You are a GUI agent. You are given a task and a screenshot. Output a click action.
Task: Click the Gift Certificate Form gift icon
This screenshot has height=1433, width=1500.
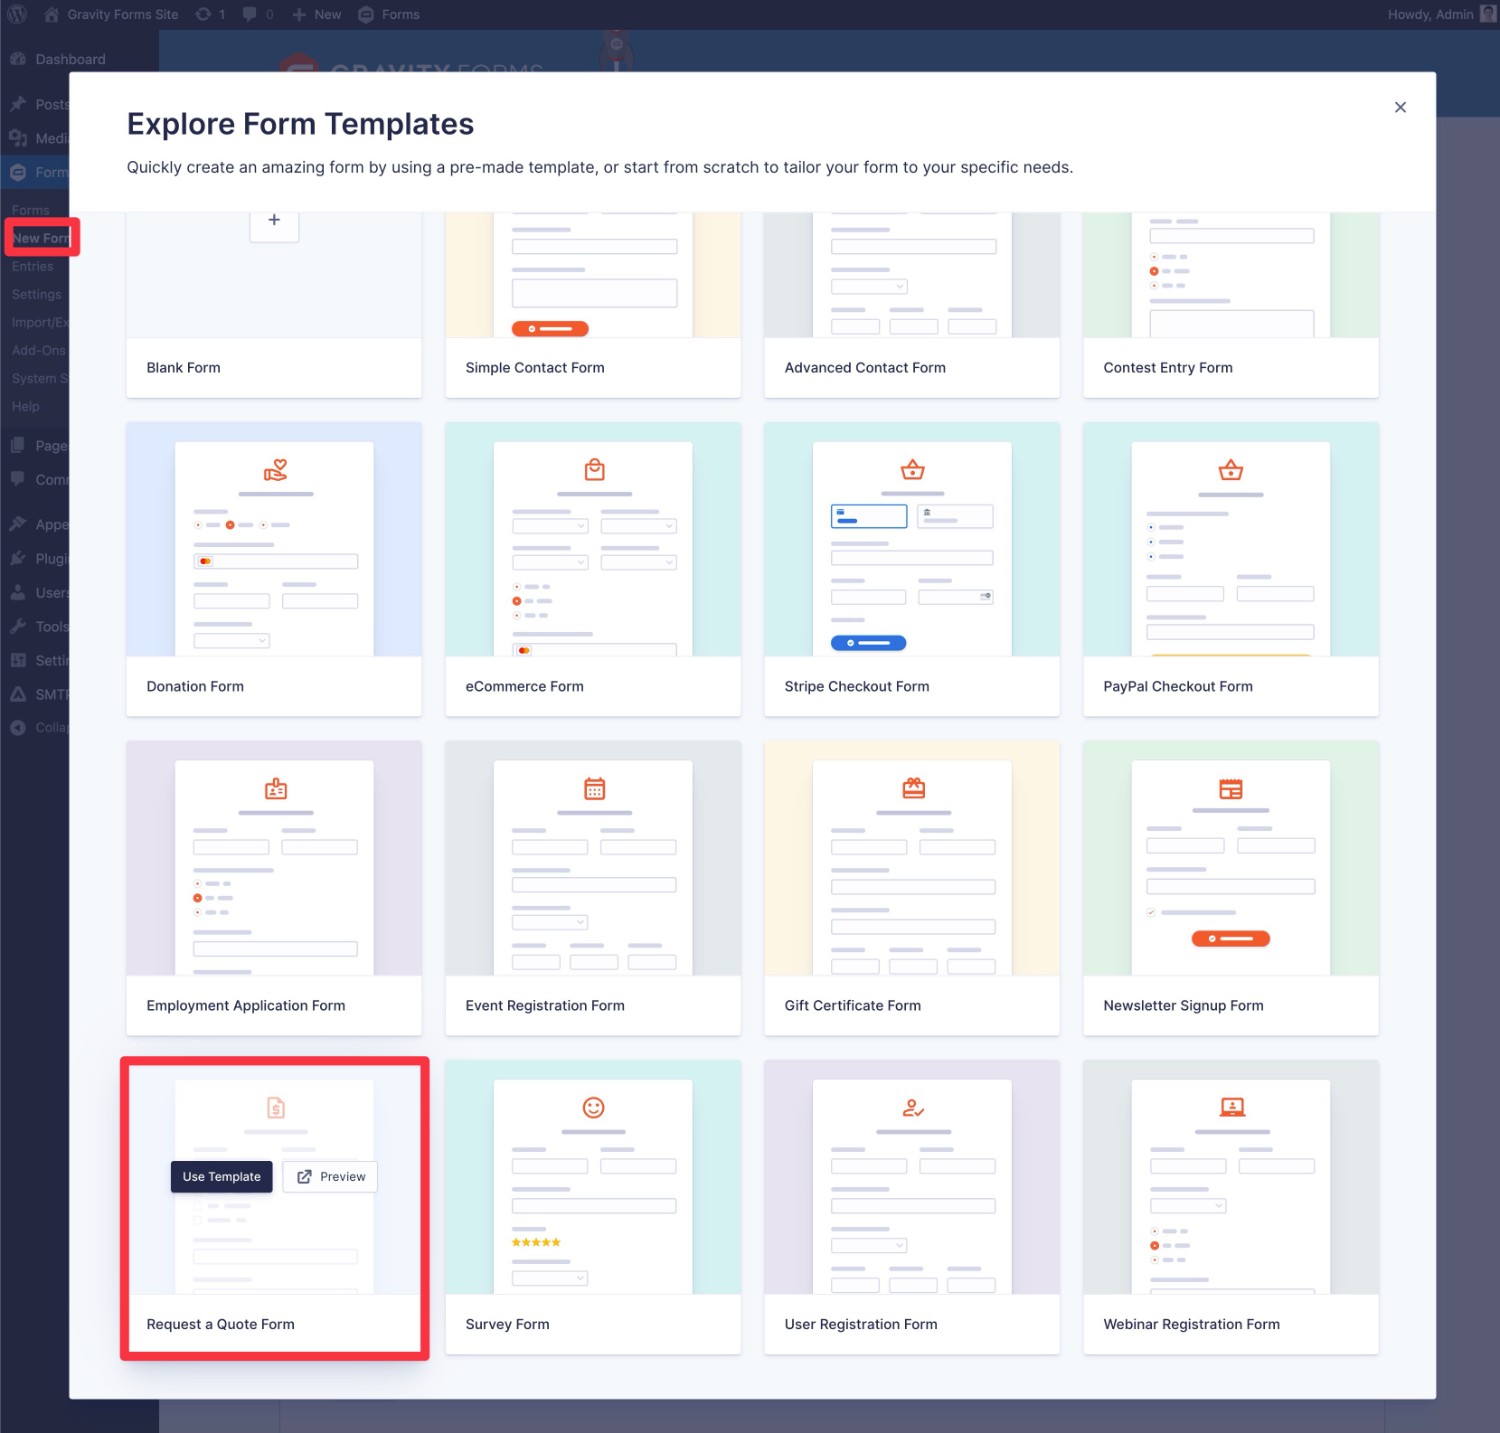point(913,788)
